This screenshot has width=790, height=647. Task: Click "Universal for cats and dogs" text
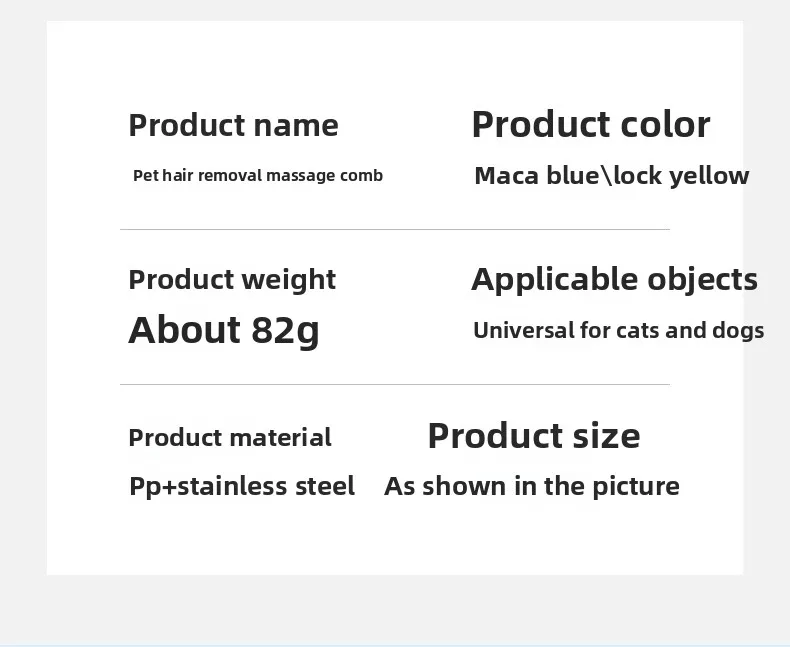(618, 331)
